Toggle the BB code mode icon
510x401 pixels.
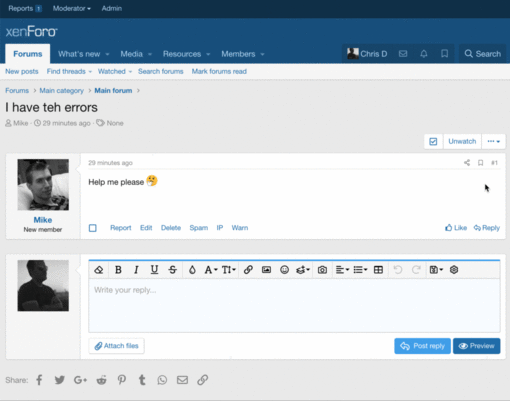(x=454, y=270)
